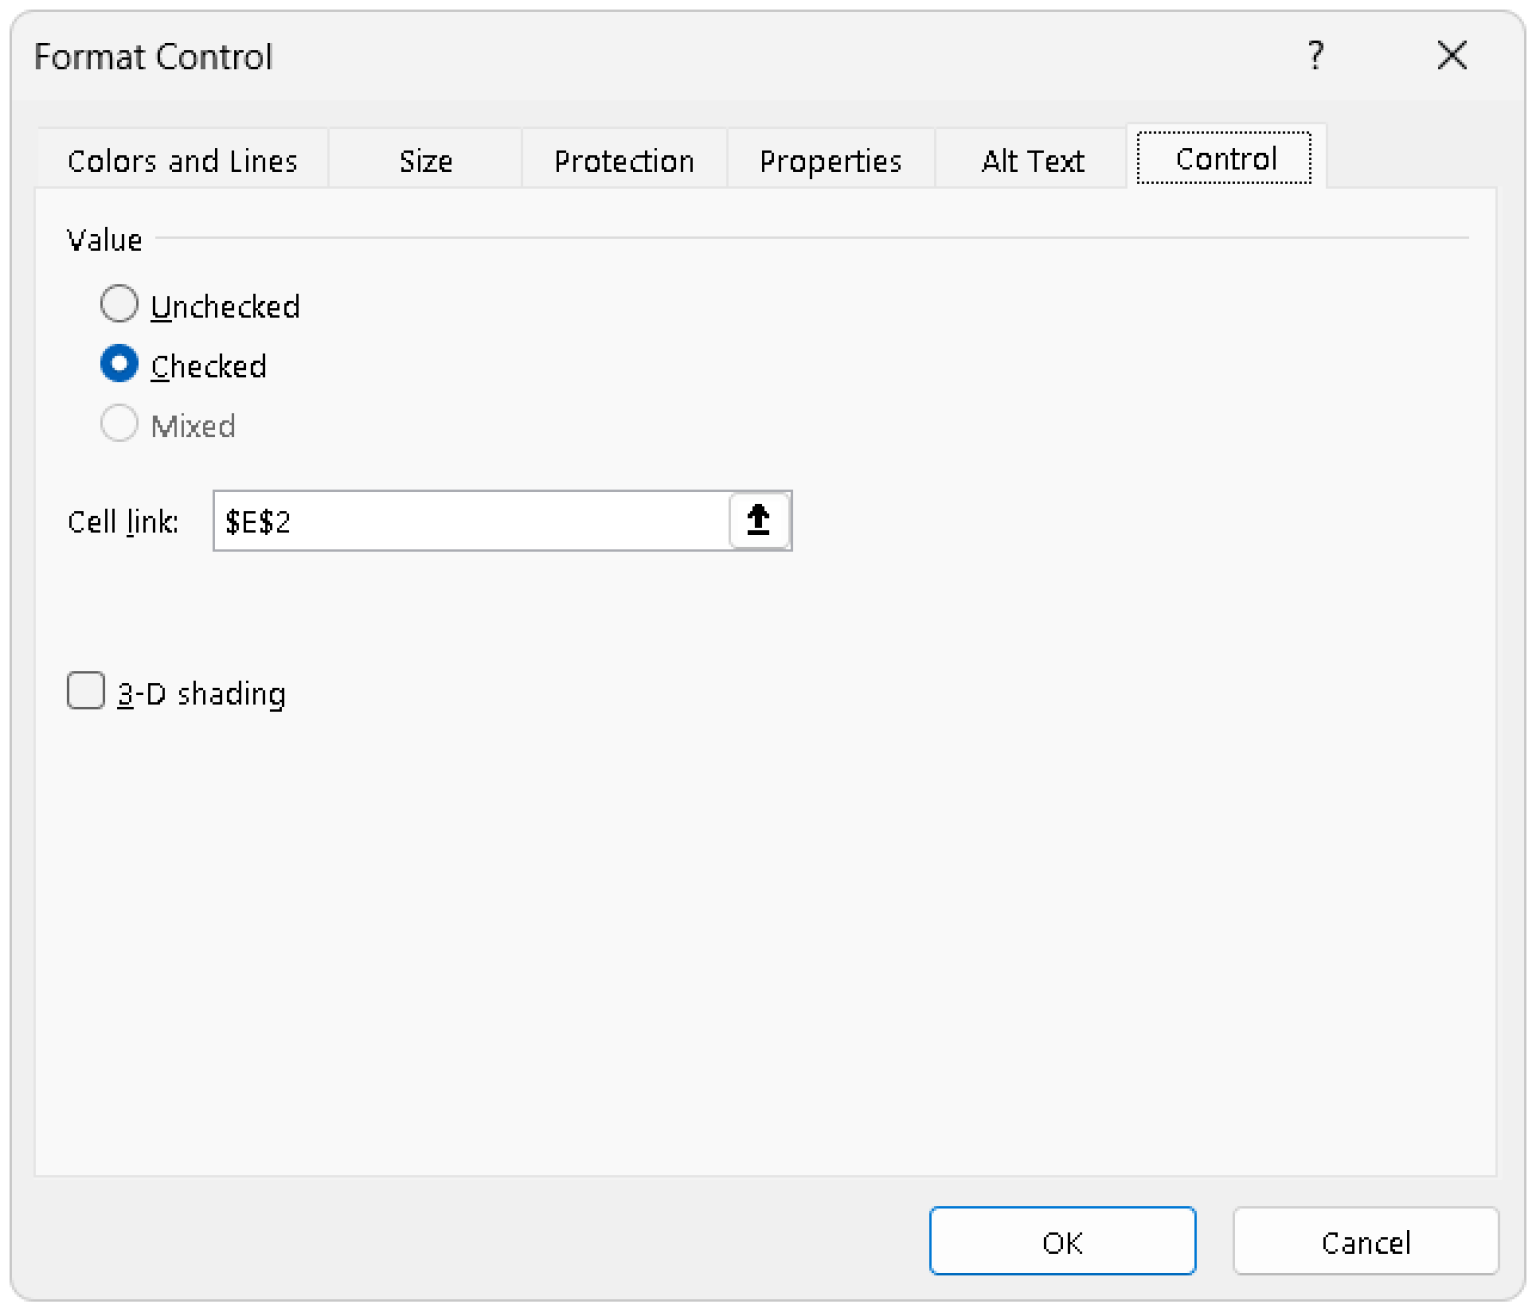
Task: Click the Cell link label
Action: click(122, 521)
